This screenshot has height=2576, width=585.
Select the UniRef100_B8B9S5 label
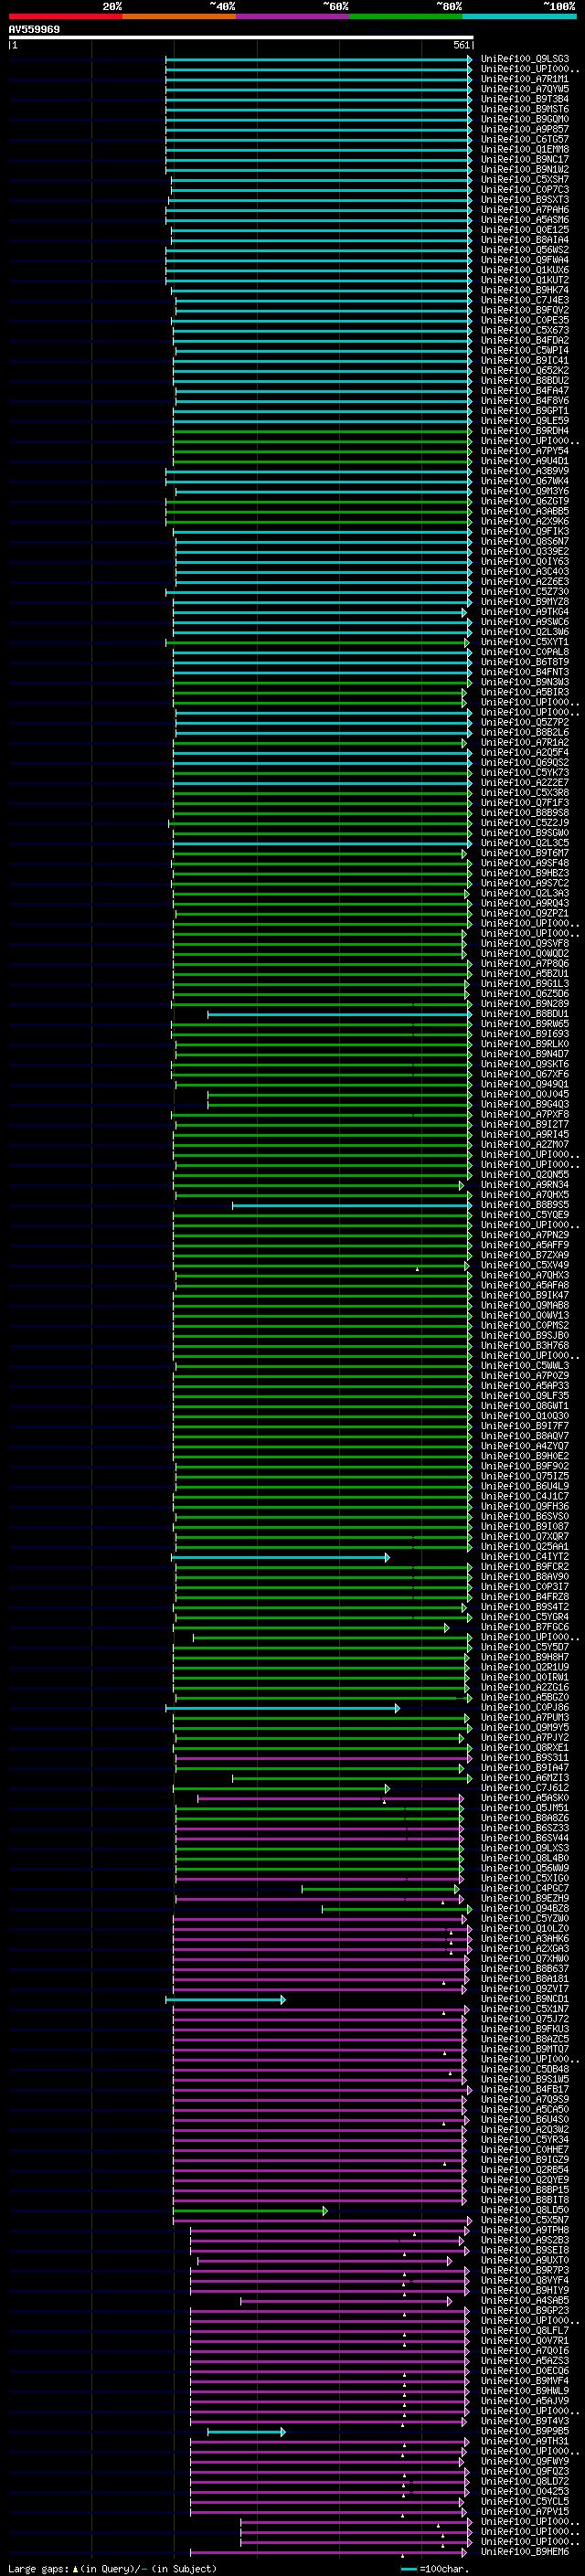point(525,1205)
